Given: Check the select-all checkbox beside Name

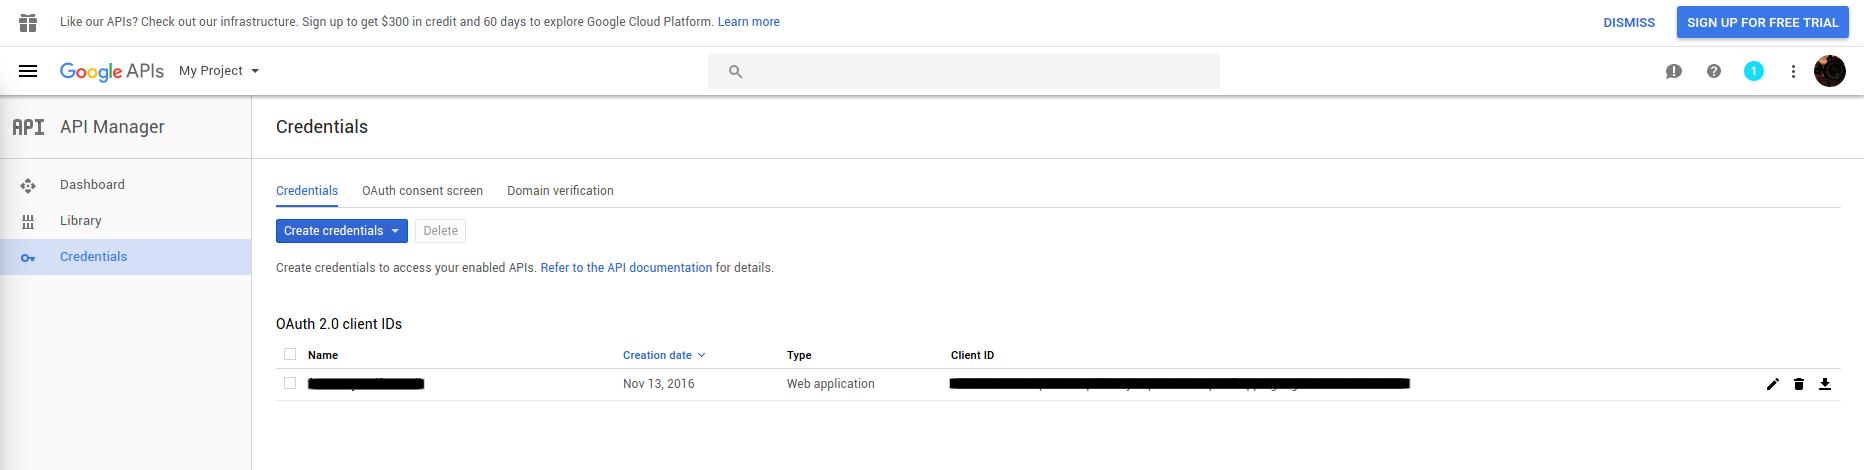Looking at the screenshot, I should point(290,354).
